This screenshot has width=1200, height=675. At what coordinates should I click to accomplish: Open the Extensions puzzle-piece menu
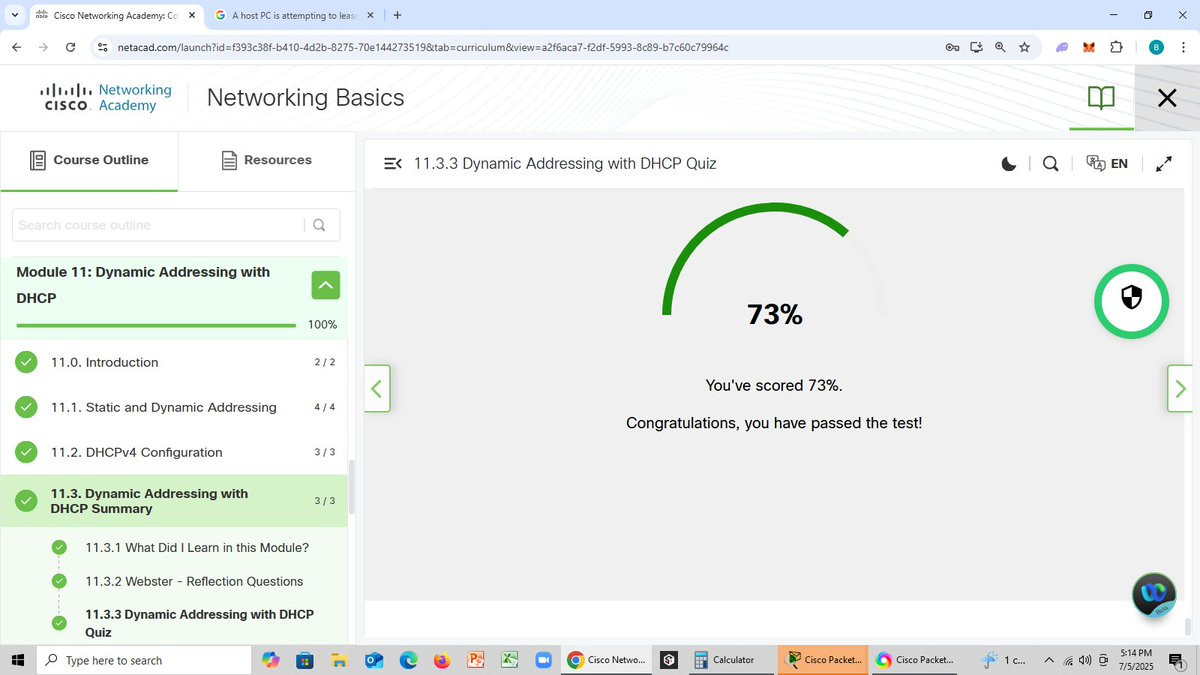click(x=1117, y=47)
